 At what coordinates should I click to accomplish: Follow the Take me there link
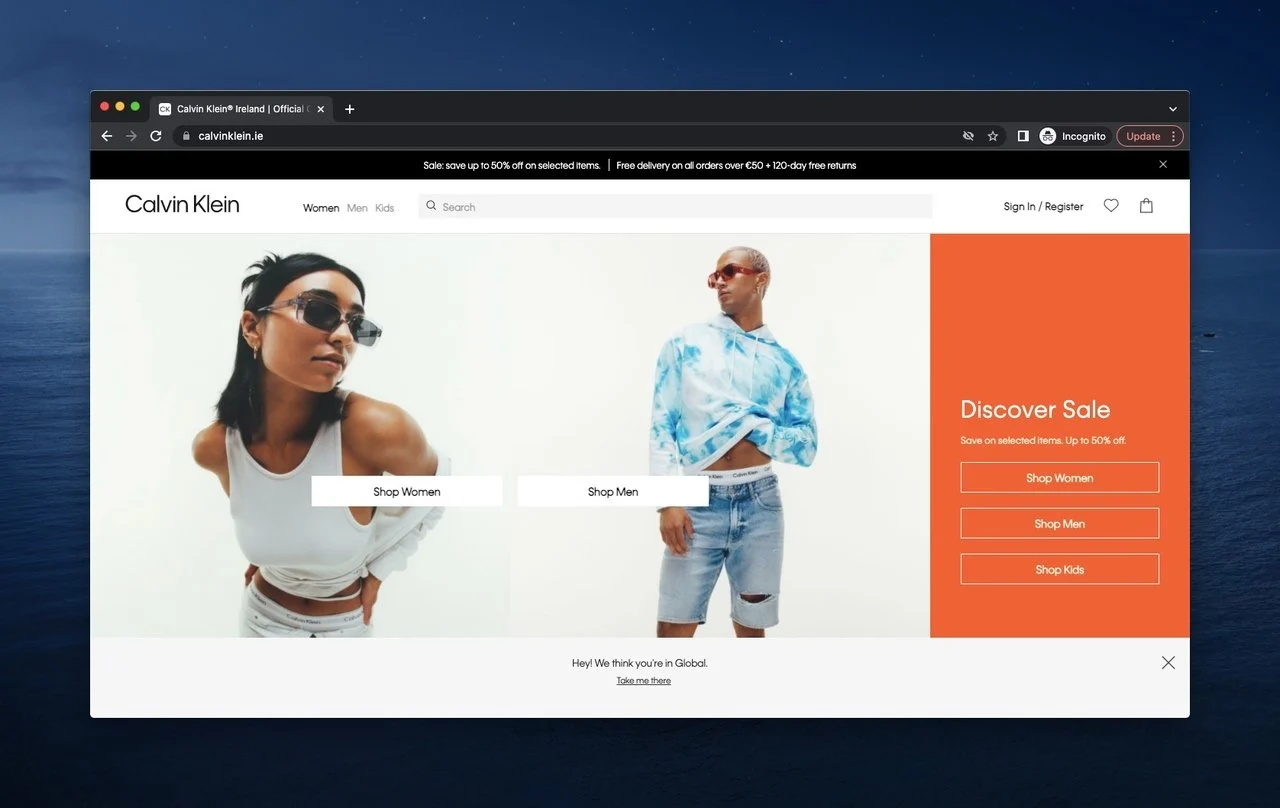tap(643, 681)
